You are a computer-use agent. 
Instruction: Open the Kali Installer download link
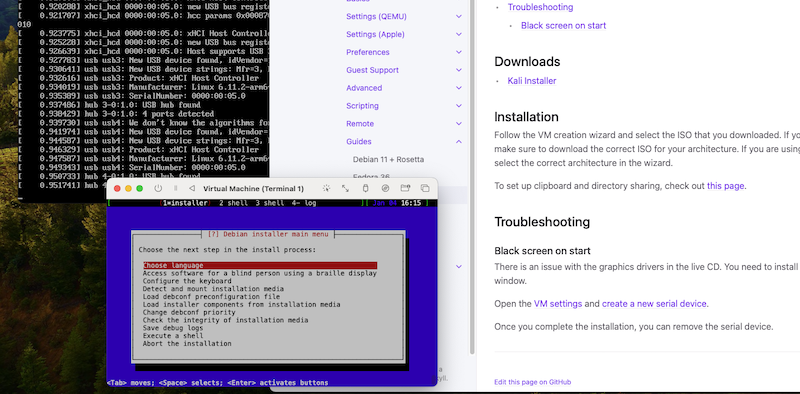tap(532, 81)
